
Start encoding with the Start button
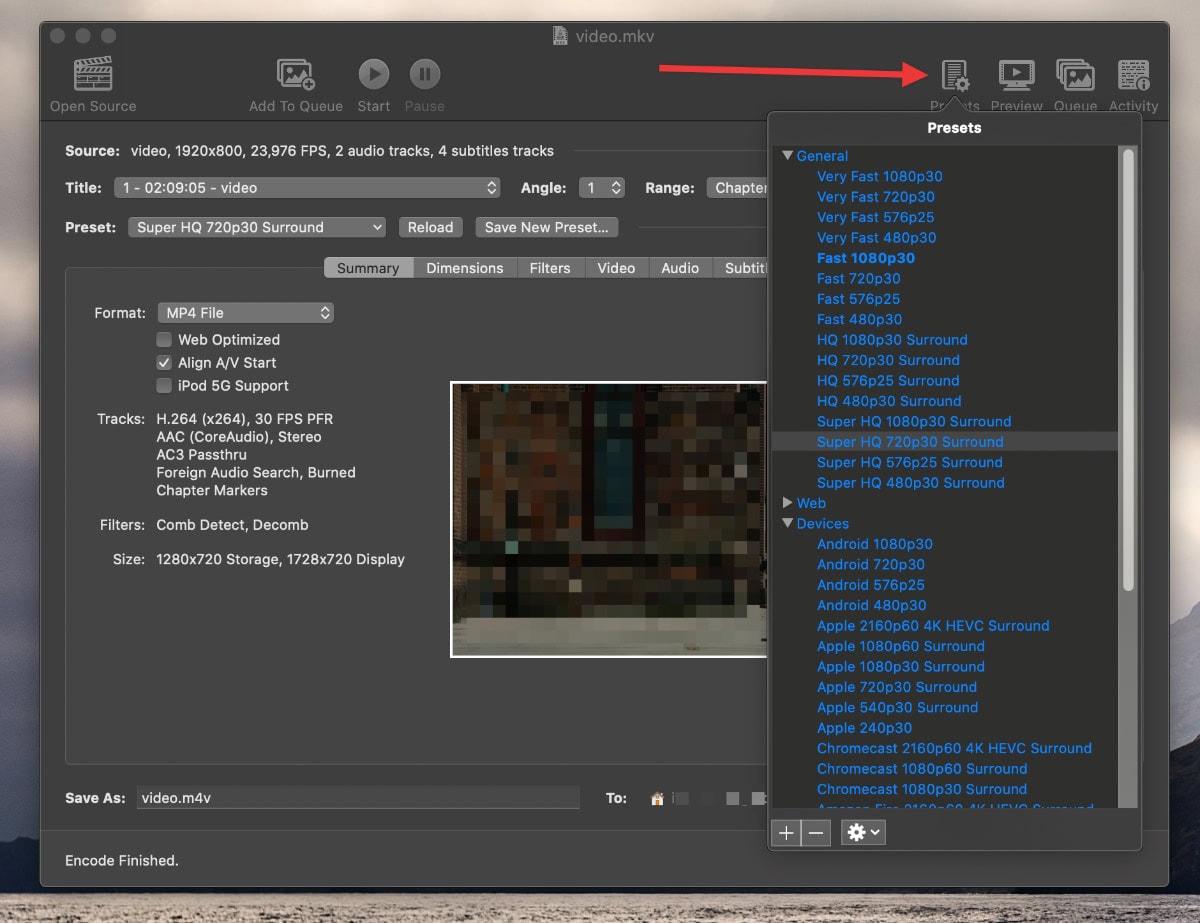[x=374, y=74]
